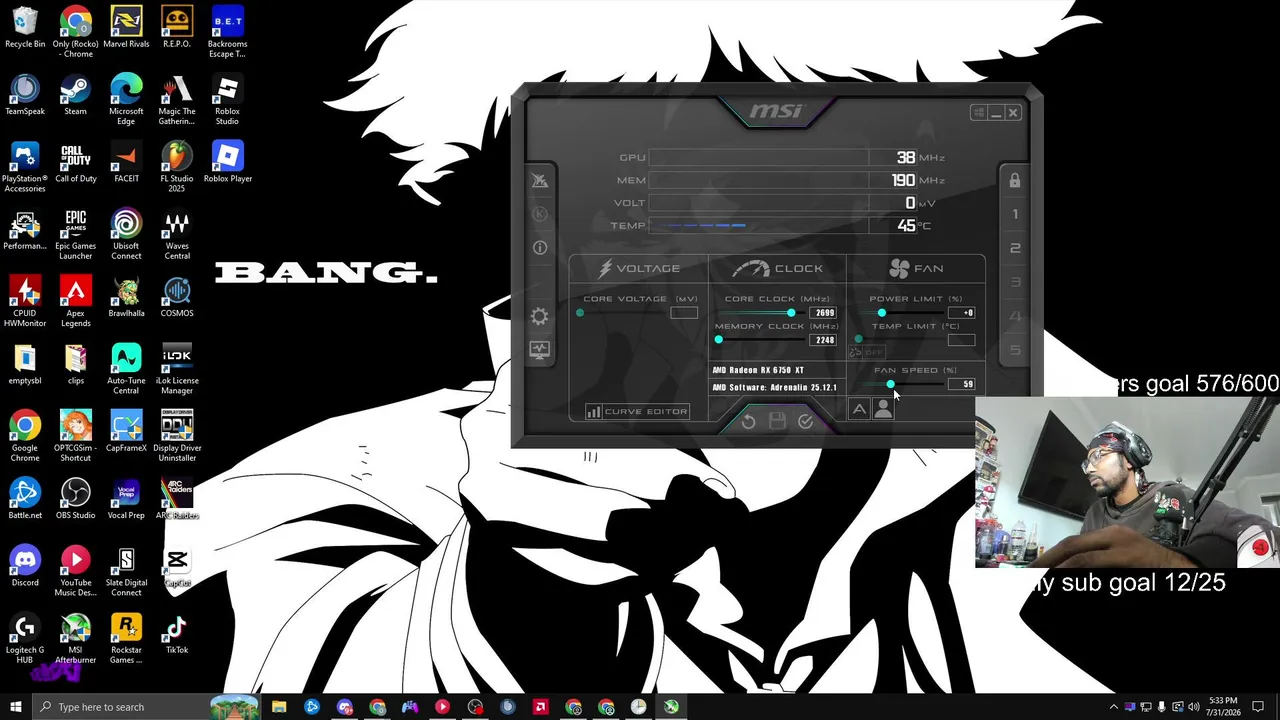This screenshot has width=1280, height=720.
Task: Select the Display Driver Uninstaller desktop icon
Action: 177,436
